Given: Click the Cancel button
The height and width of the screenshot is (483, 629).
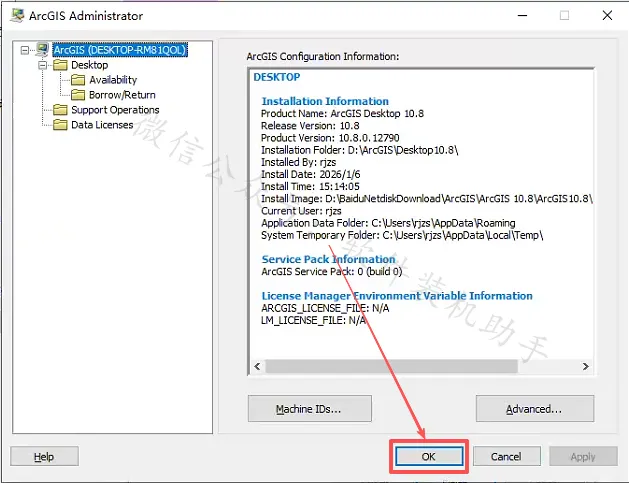Looking at the screenshot, I should (x=506, y=457).
